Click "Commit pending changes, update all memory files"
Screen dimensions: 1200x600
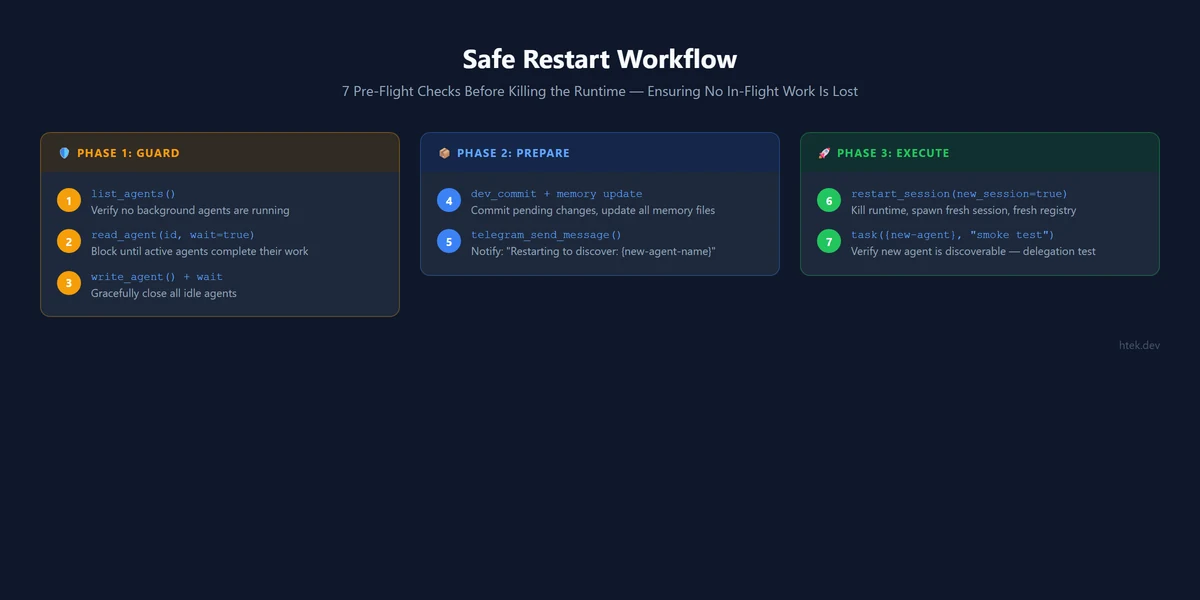click(593, 210)
